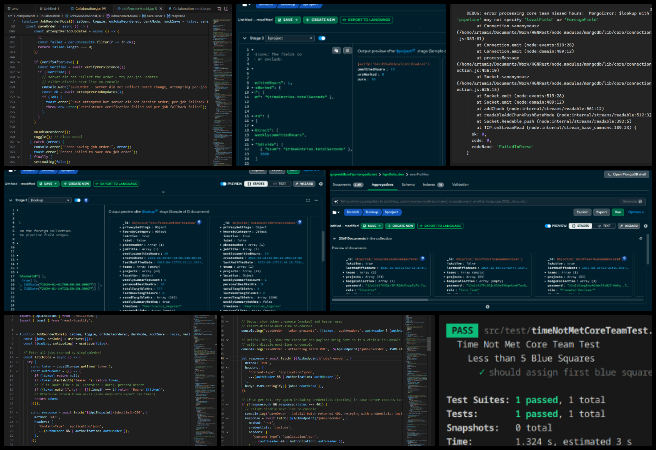Copy the $project stage editor code
The image size is (656, 450).
point(336,51)
